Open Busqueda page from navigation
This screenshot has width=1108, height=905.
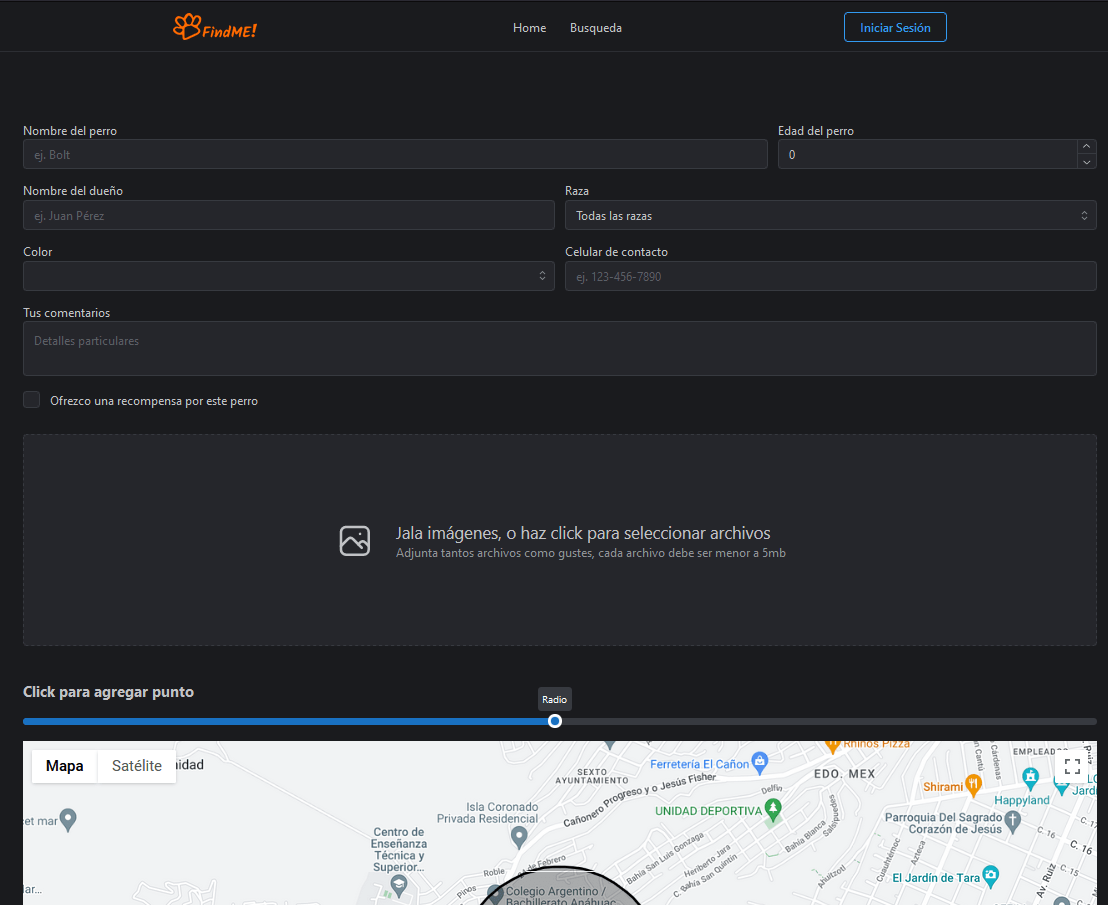[596, 28]
